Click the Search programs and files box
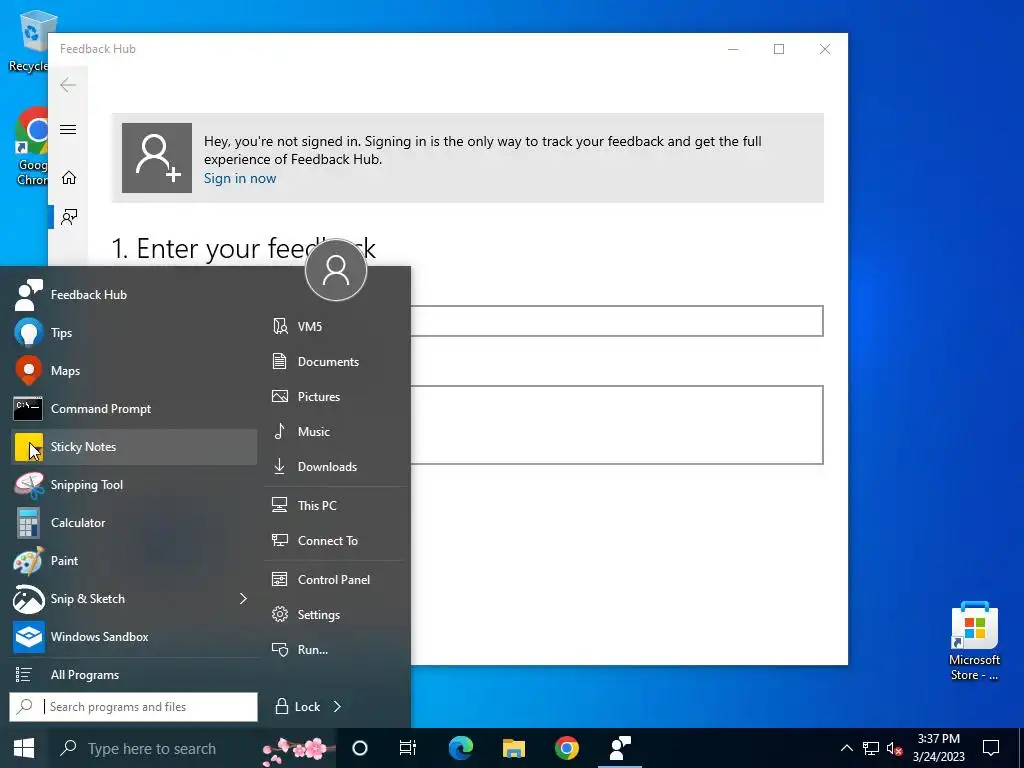1024x768 pixels. pos(134,707)
